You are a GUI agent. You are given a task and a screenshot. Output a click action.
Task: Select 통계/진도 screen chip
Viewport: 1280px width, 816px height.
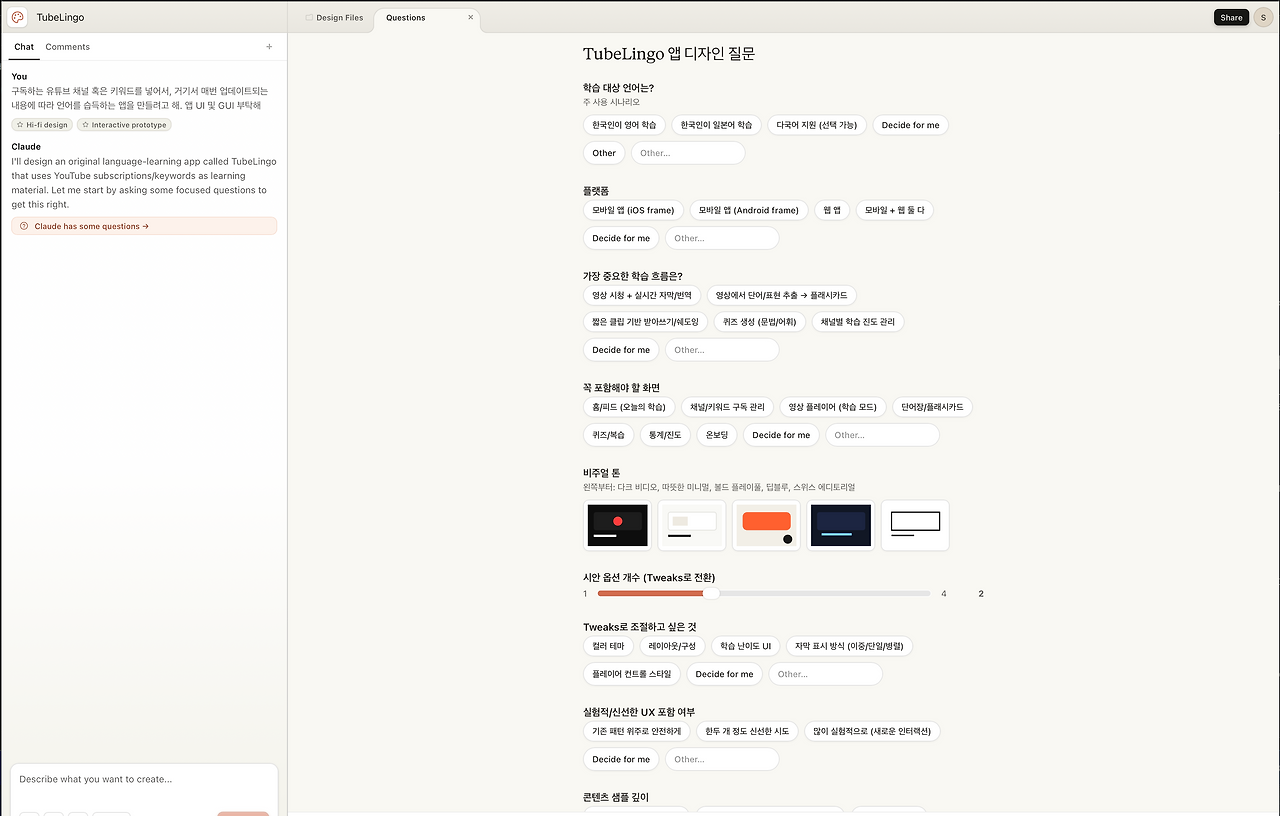pyautogui.click(x=665, y=435)
